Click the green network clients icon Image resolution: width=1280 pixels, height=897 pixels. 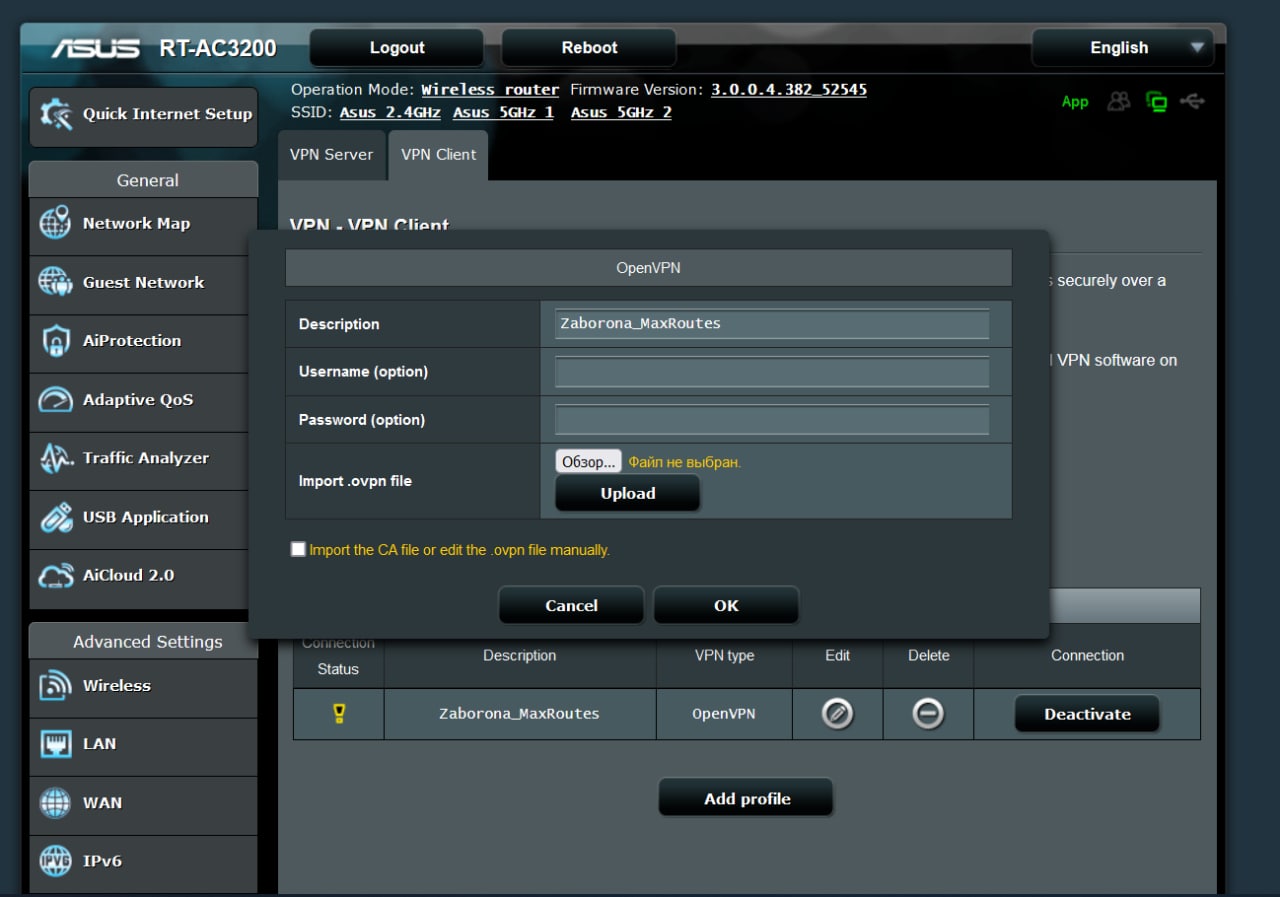pos(1157,102)
